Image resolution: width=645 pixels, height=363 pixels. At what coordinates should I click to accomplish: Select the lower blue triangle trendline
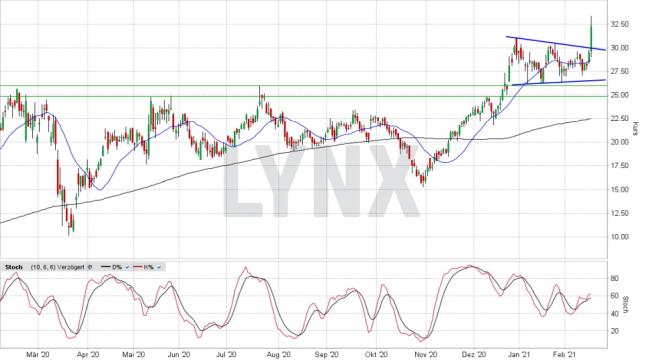[559, 82]
